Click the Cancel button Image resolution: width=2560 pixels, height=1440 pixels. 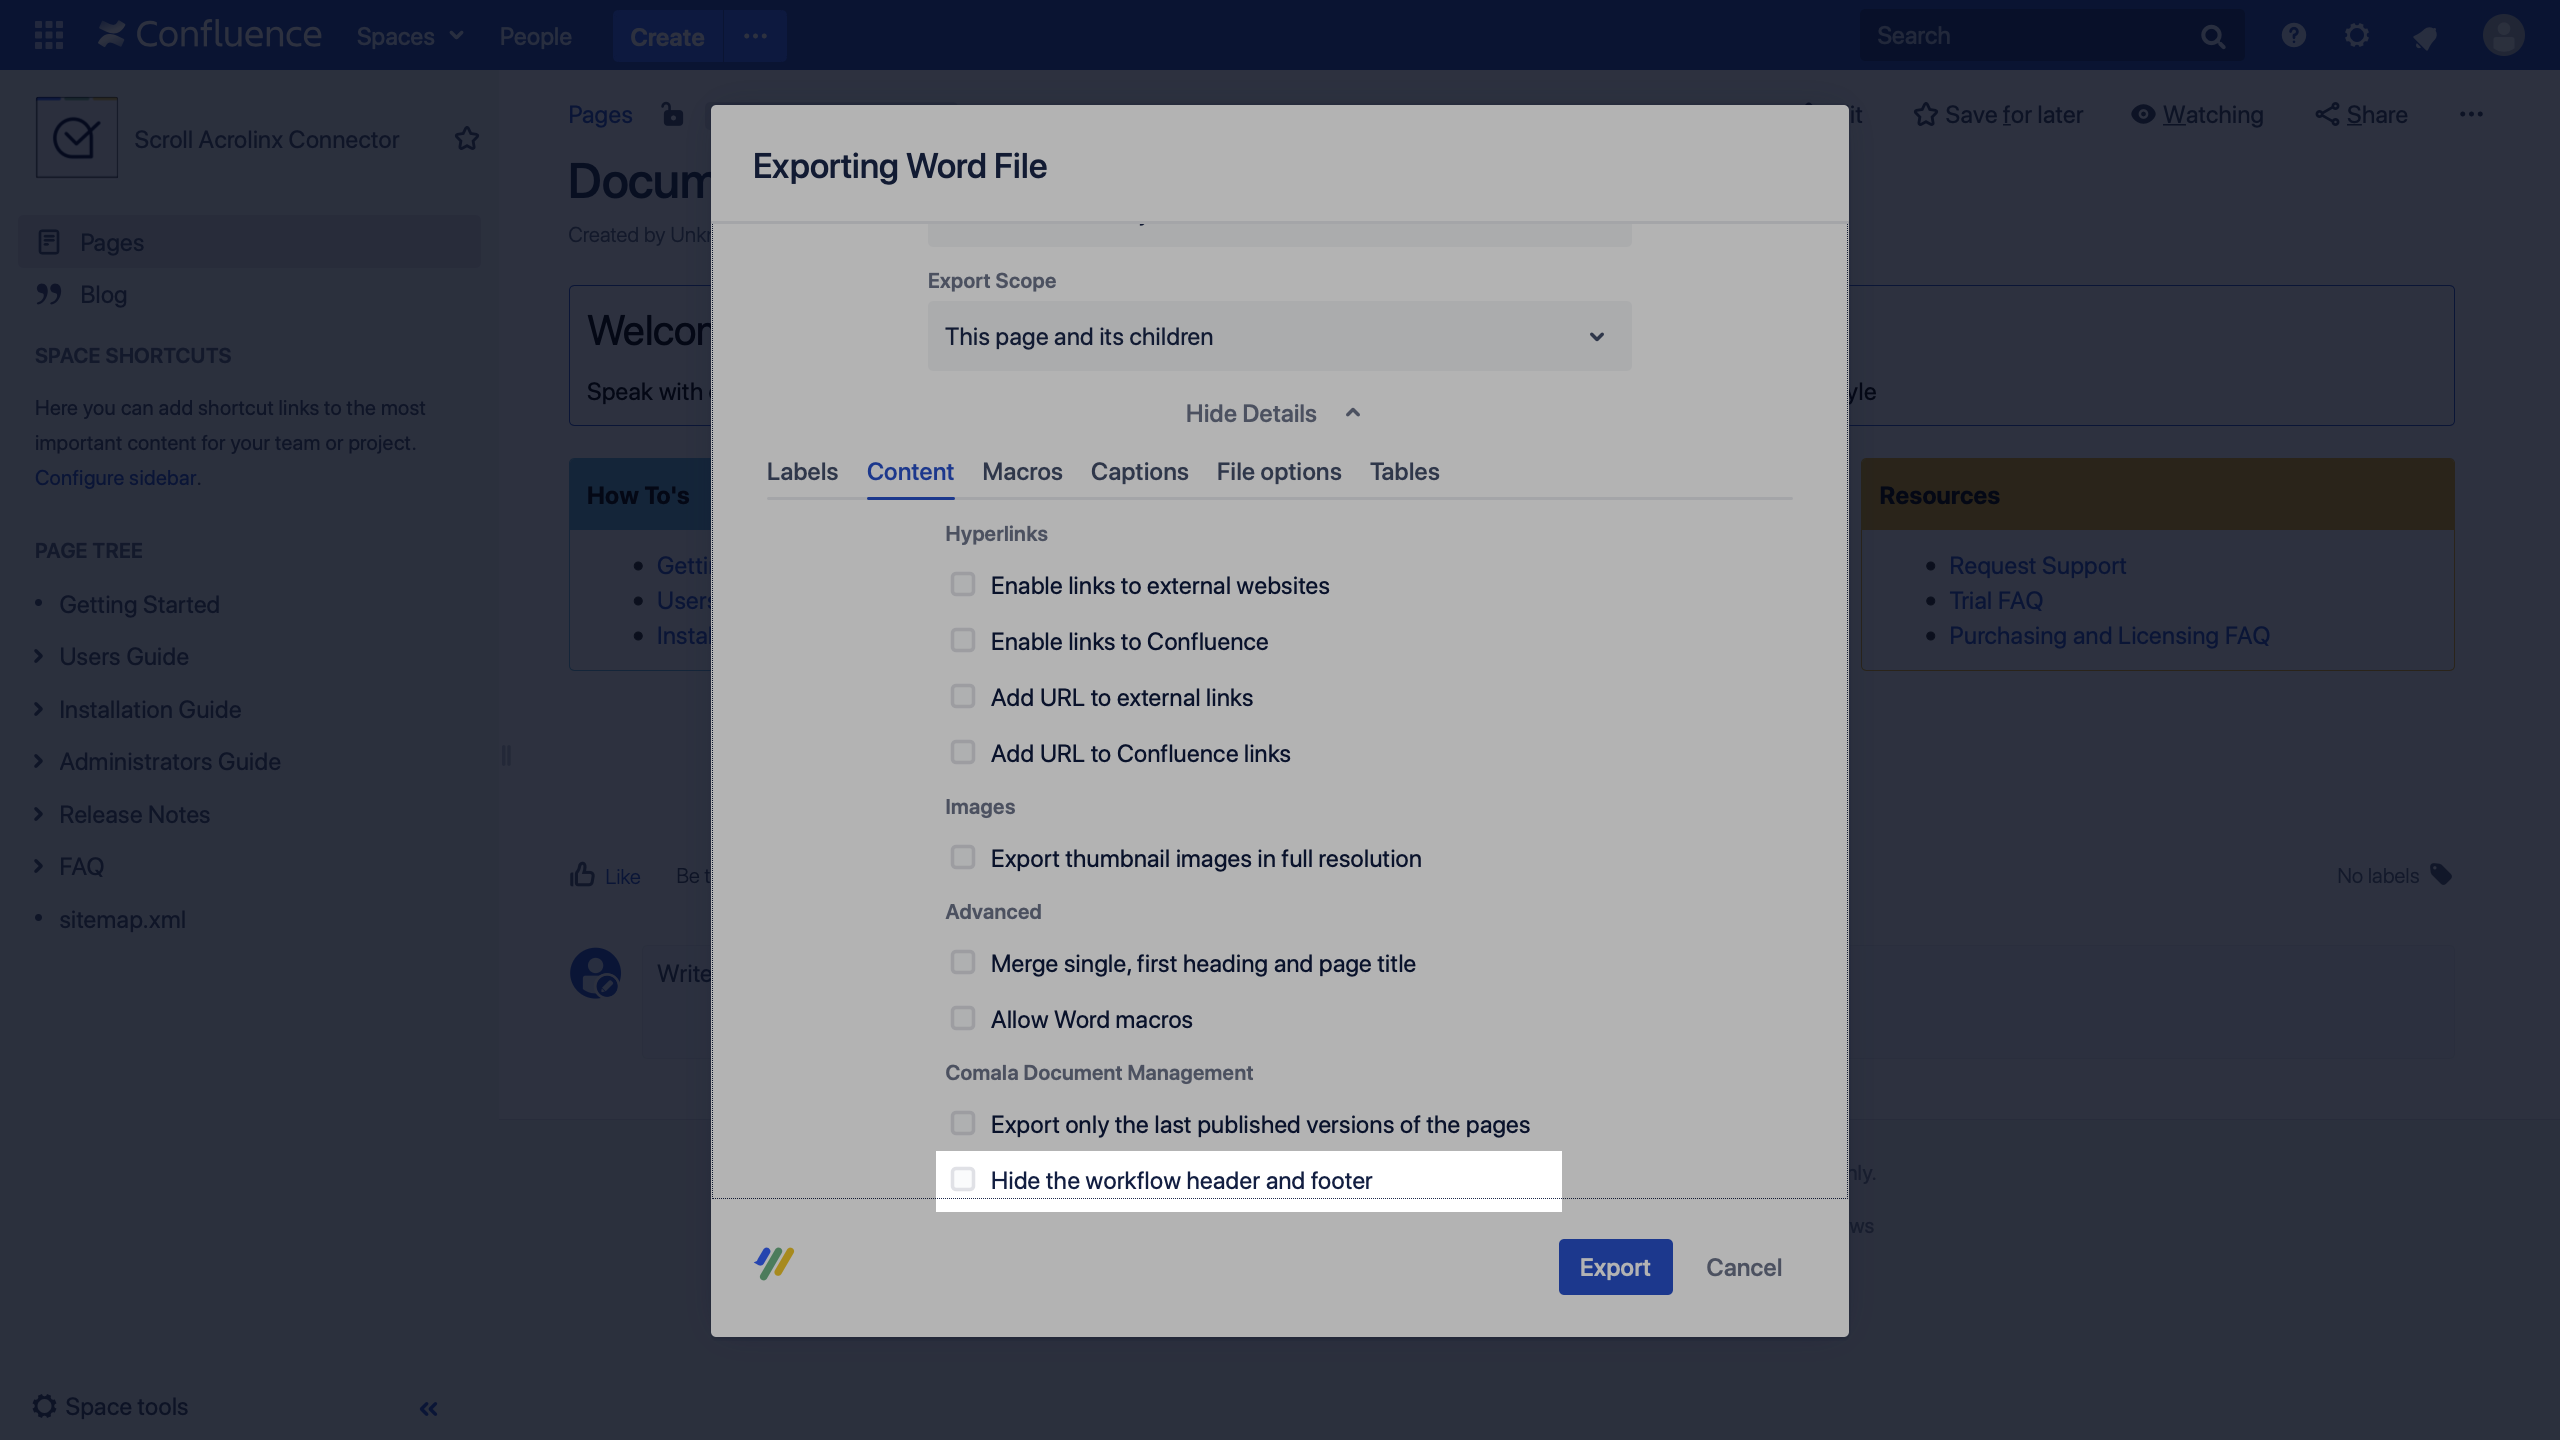[x=1743, y=1267]
